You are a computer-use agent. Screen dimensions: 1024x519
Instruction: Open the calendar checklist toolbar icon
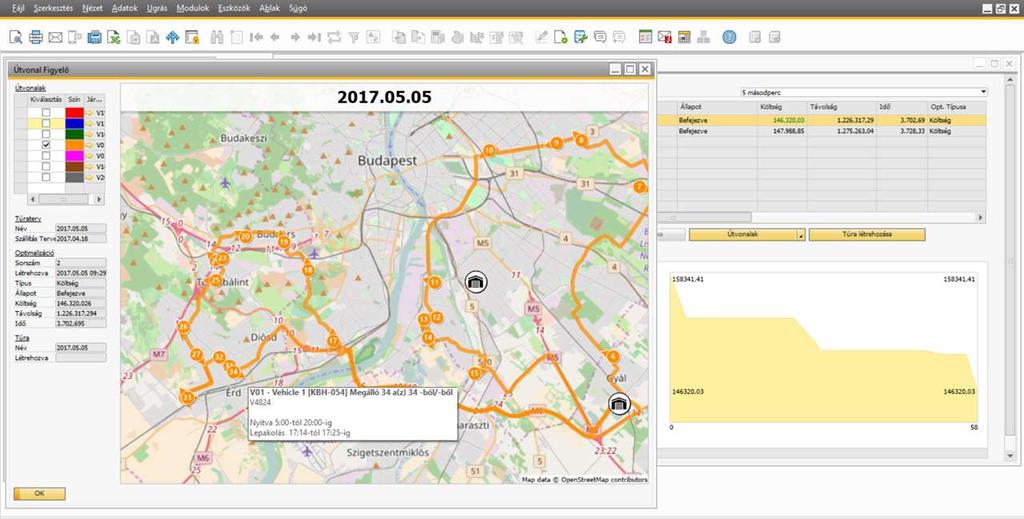[645, 37]
